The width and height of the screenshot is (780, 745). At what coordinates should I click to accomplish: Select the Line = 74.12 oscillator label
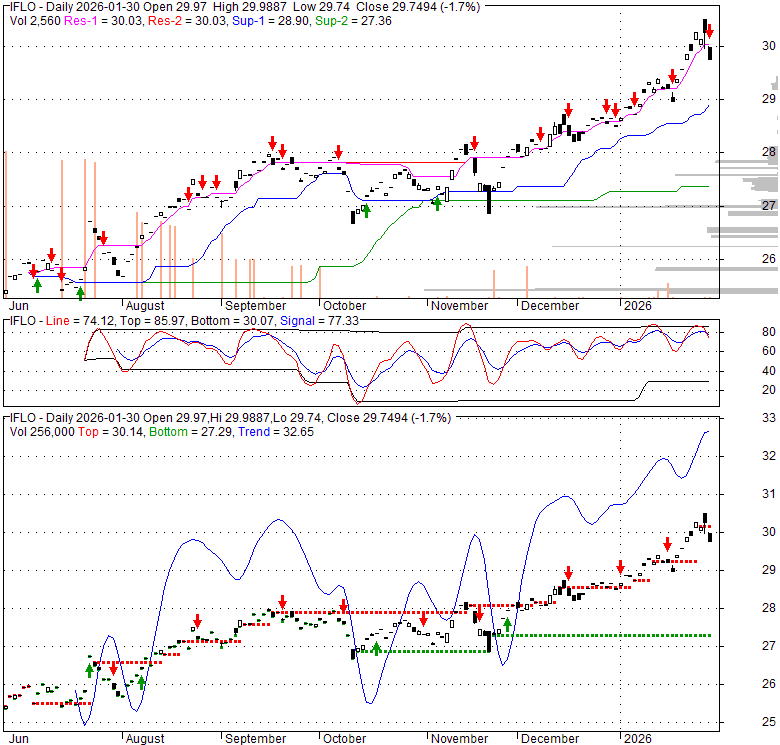coord(81,321)
